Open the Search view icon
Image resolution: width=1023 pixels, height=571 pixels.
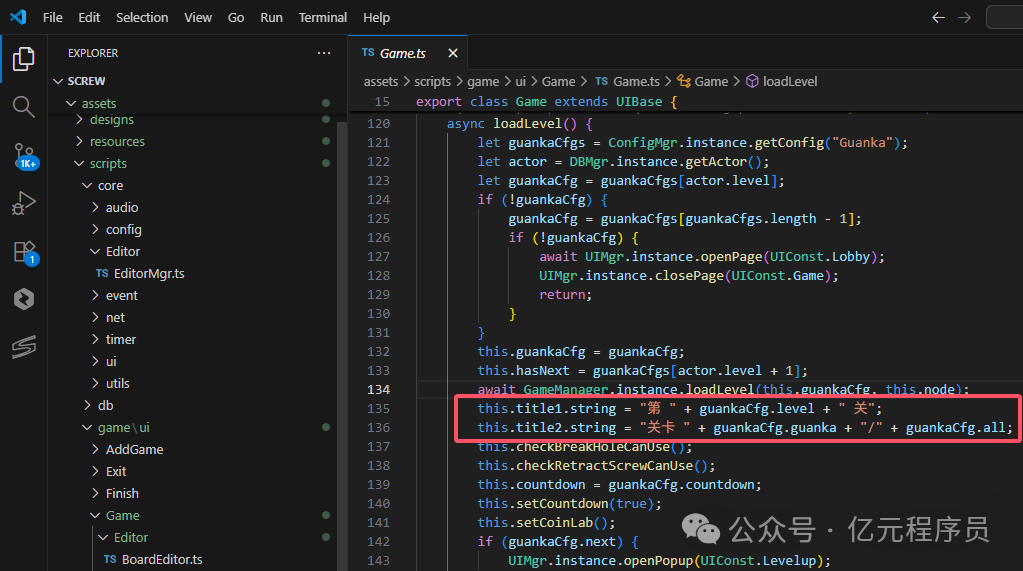pyautogui.click(x=23, y=106)
